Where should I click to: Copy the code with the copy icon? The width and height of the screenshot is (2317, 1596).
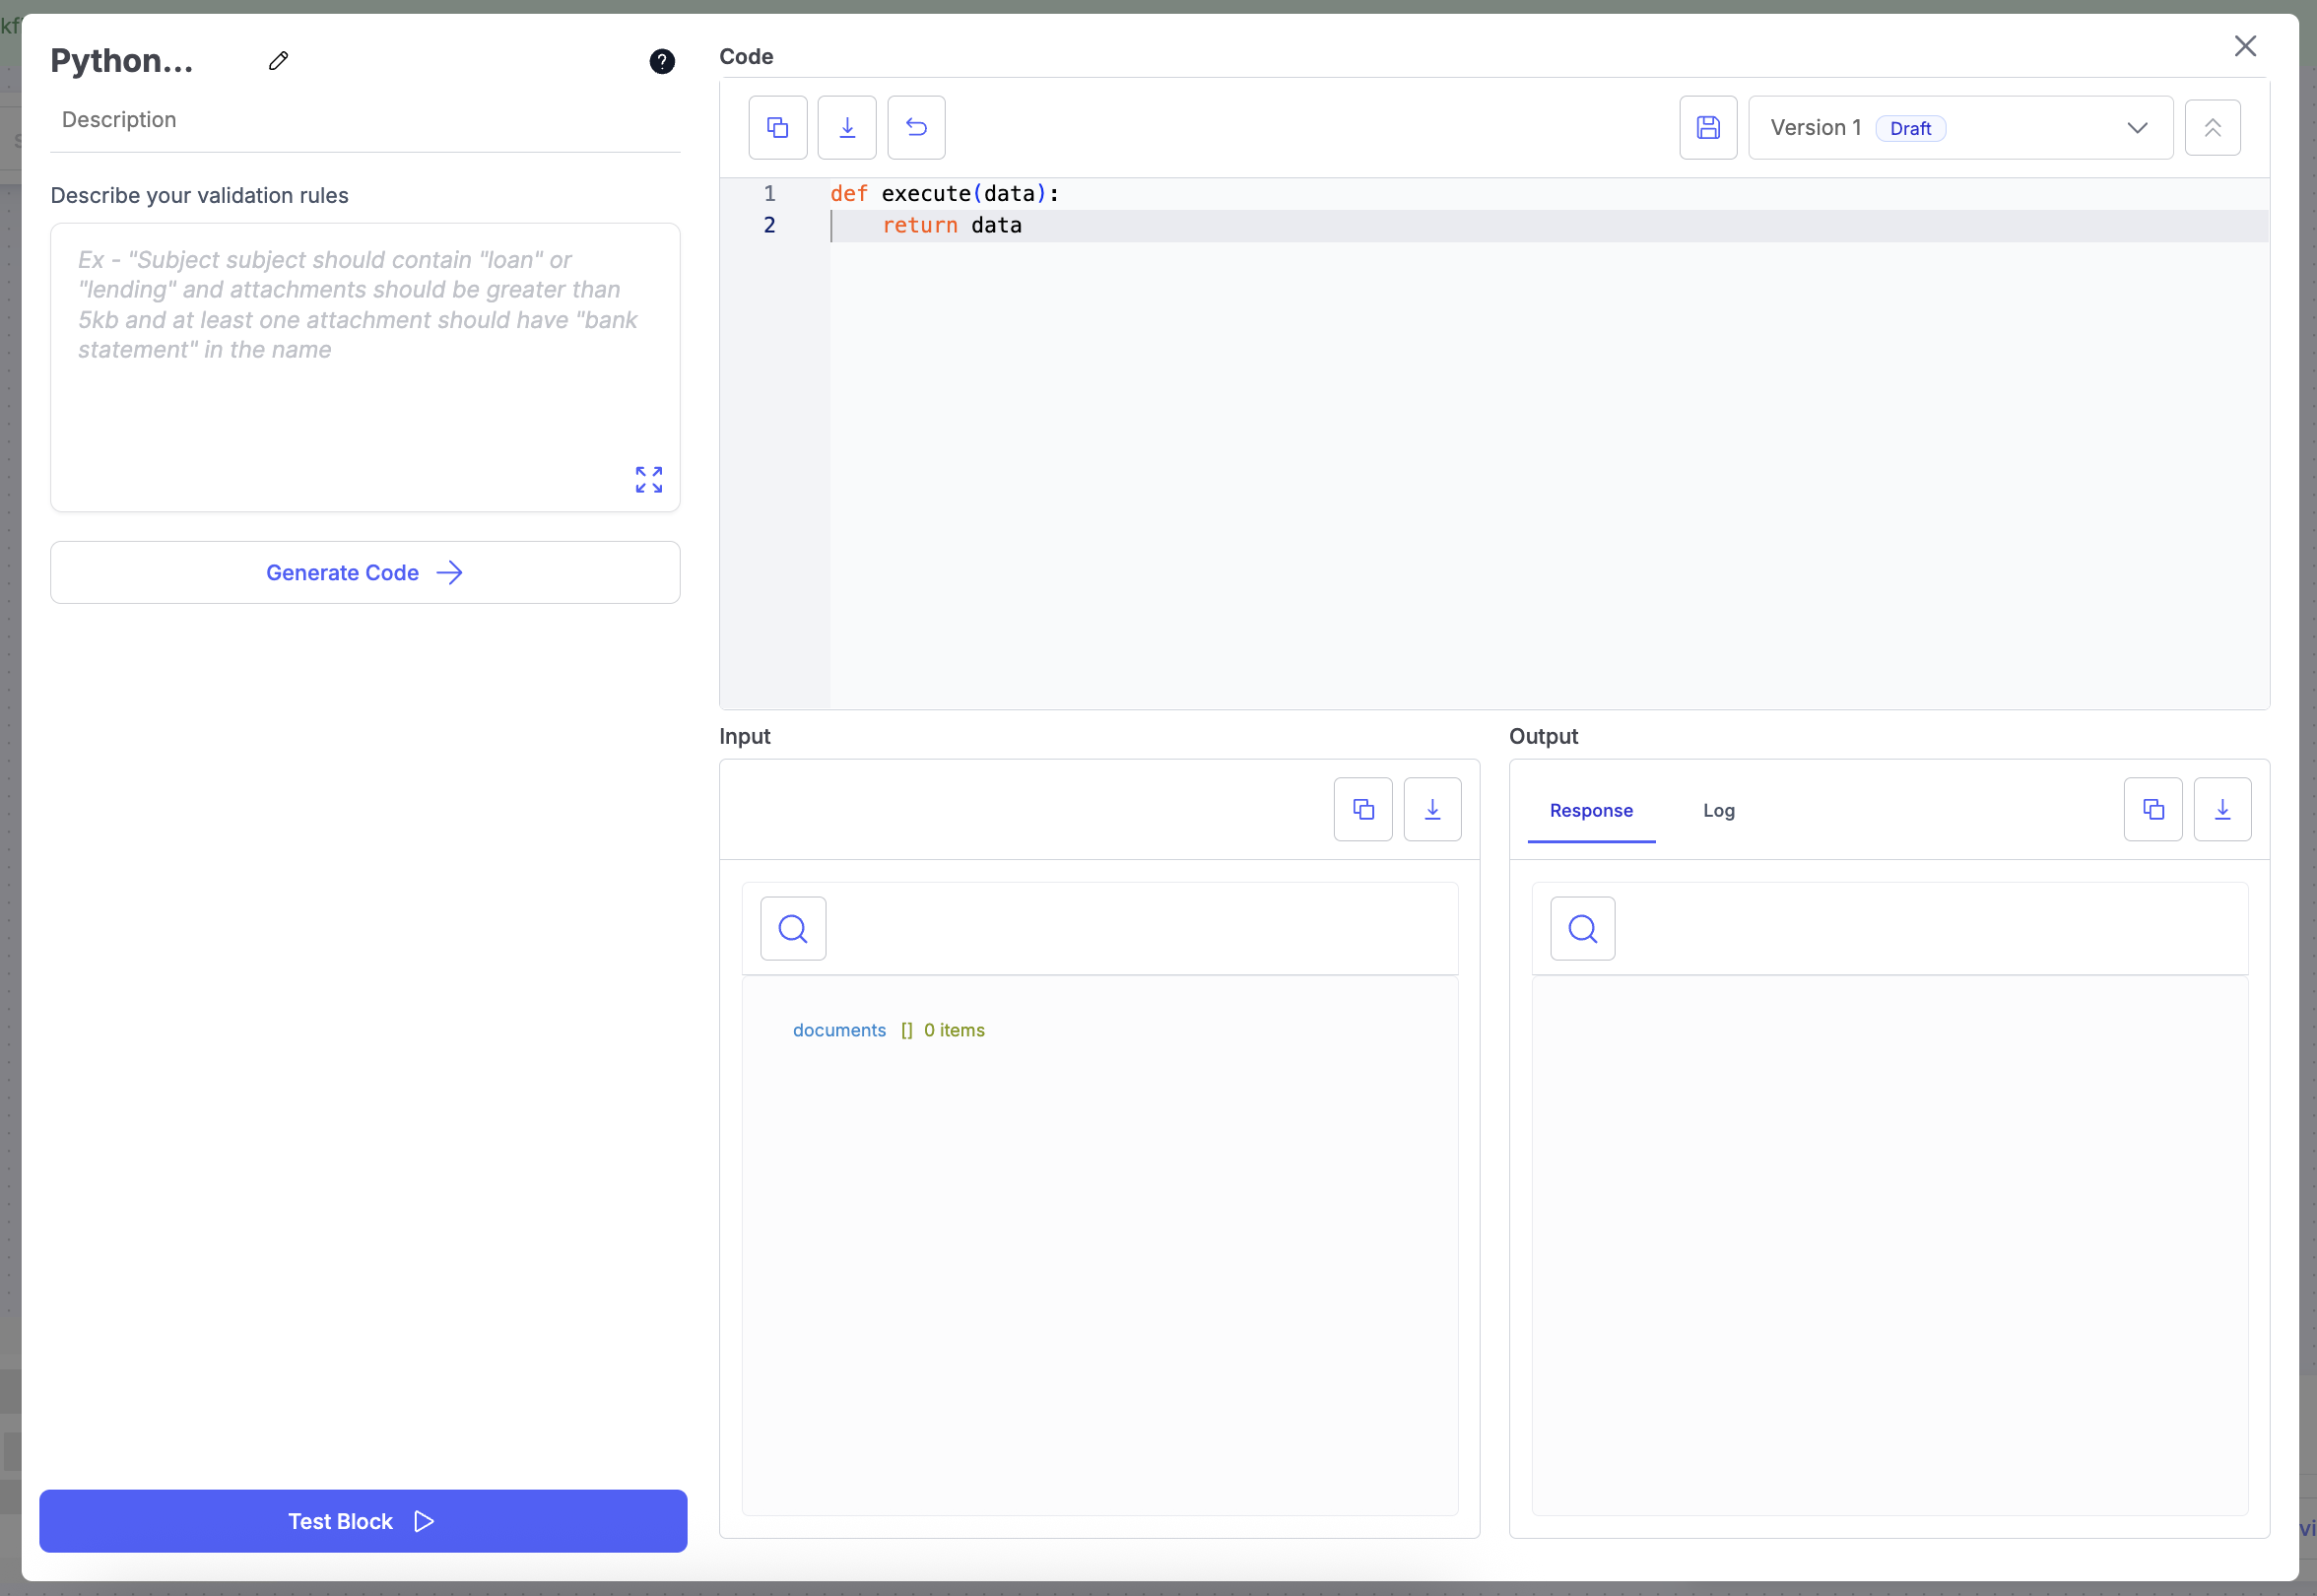tap(777, 127)
